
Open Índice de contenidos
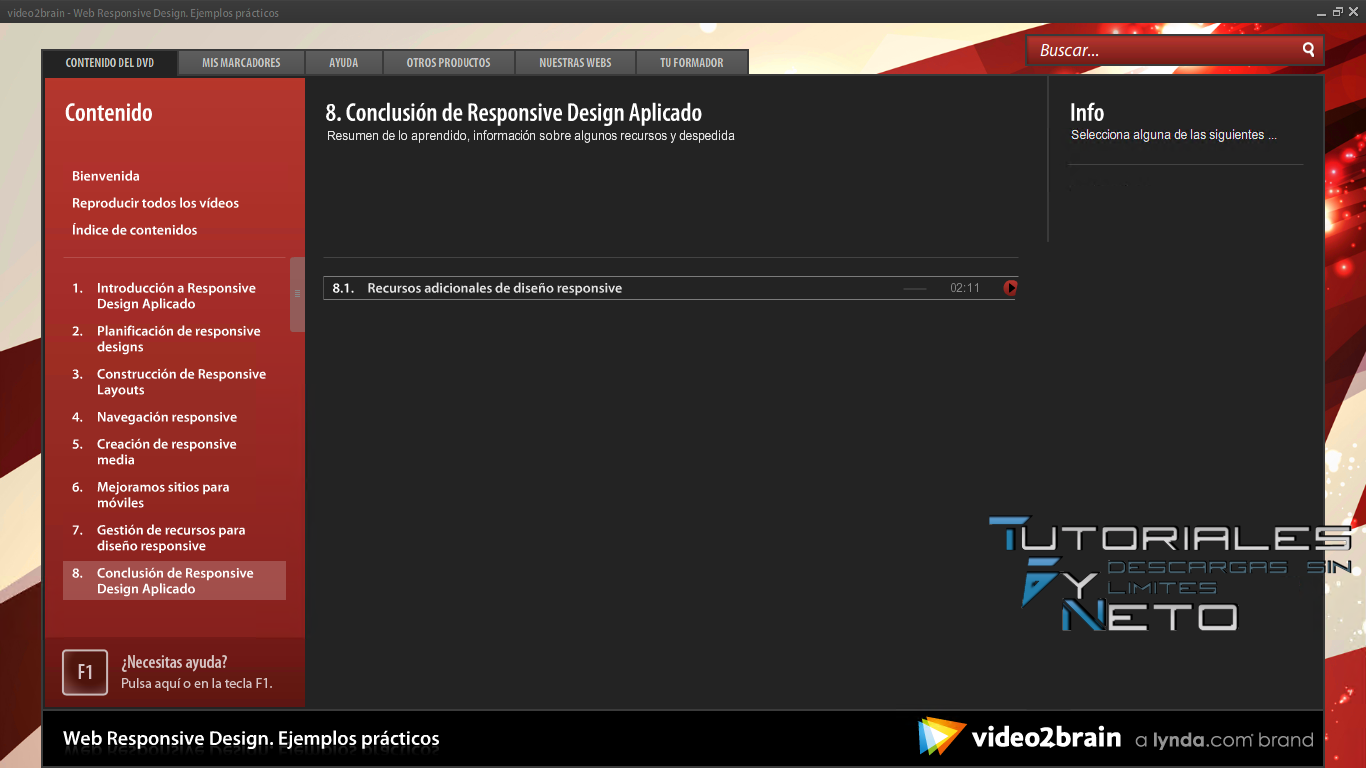(134, 230)
